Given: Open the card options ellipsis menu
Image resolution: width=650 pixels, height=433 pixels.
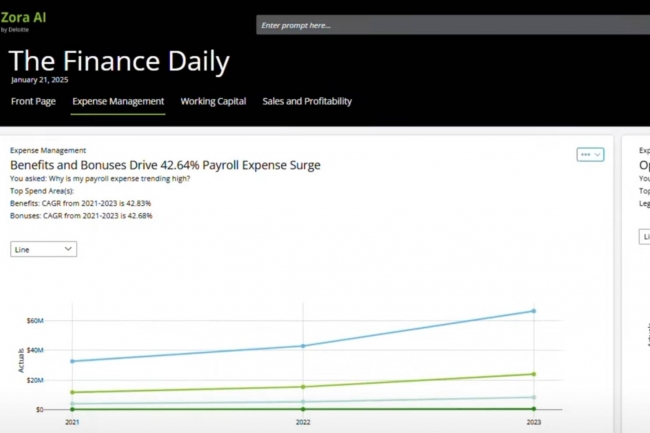Looking at the screenshot, I should pyautogui.click(x=591, y=155).
